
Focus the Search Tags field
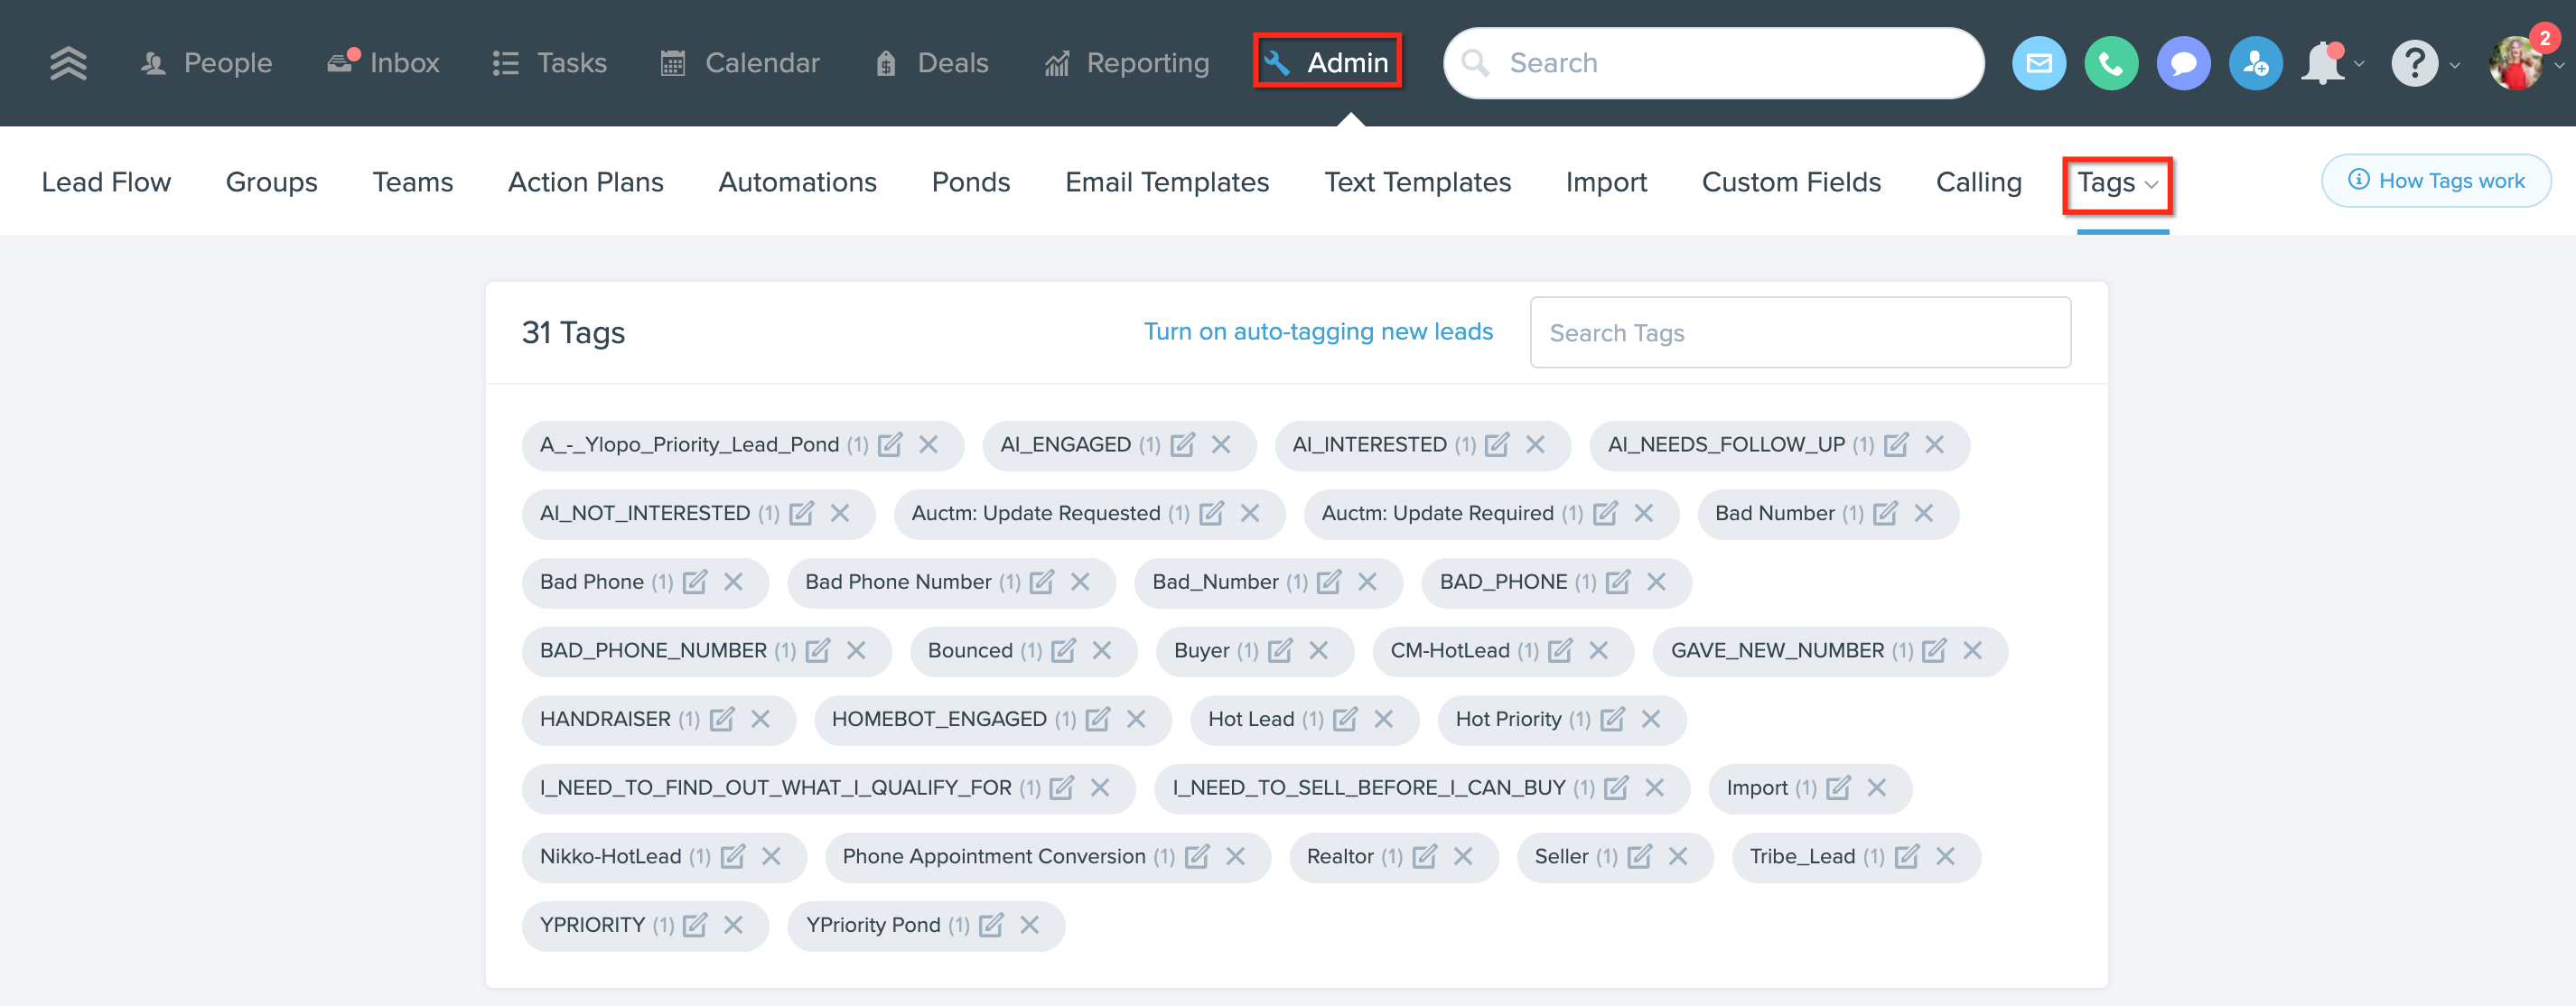tap(1799, 333)
